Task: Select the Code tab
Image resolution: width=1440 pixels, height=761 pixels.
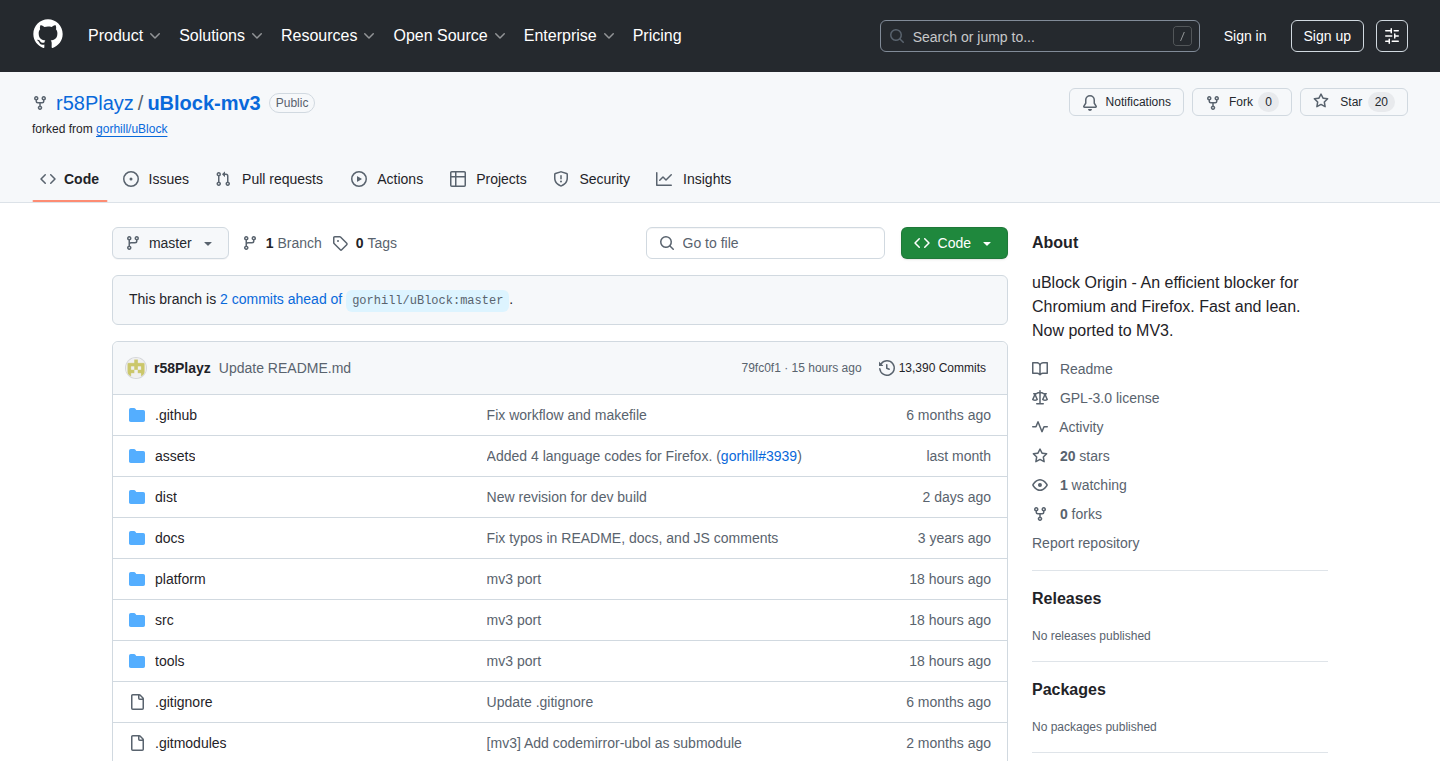Action: coord(70,179)
